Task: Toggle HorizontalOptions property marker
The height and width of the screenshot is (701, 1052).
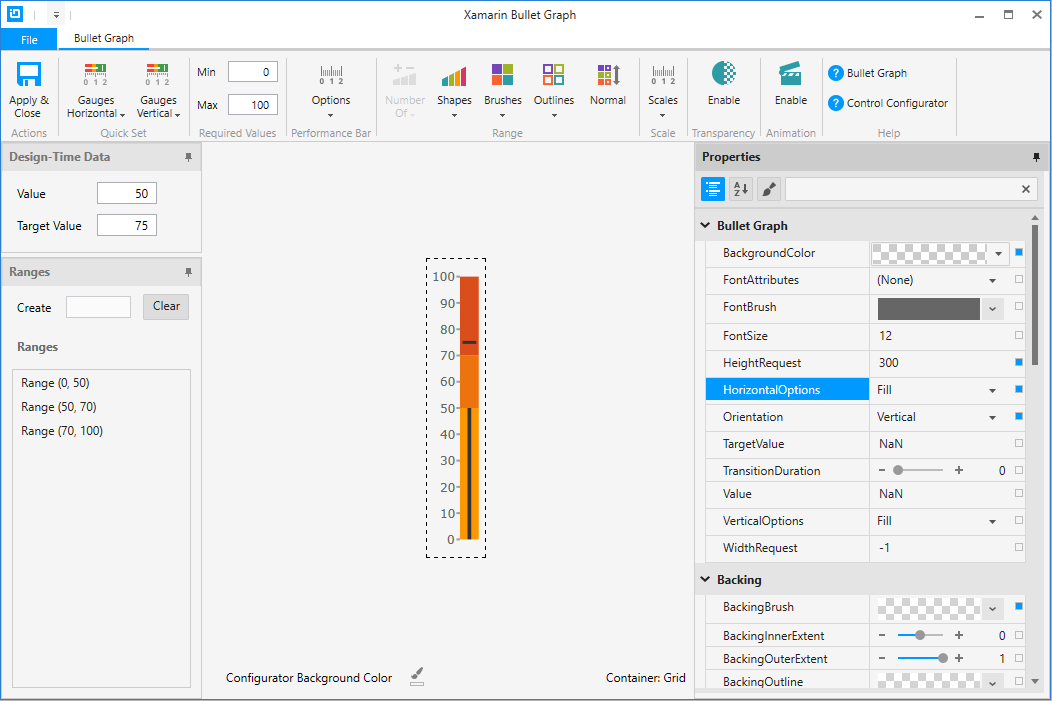Action: [x=1019, y=389]
